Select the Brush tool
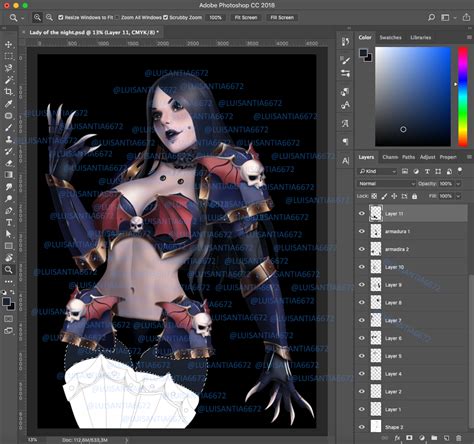This screenshot has height=444, width=474. click(9, 127)
